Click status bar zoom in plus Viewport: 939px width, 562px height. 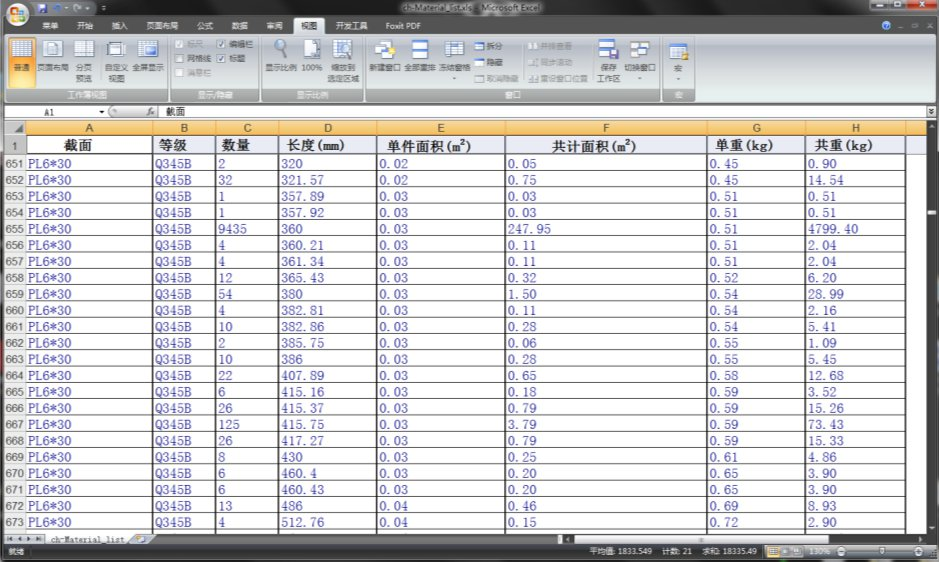click(x=918, y=551)
